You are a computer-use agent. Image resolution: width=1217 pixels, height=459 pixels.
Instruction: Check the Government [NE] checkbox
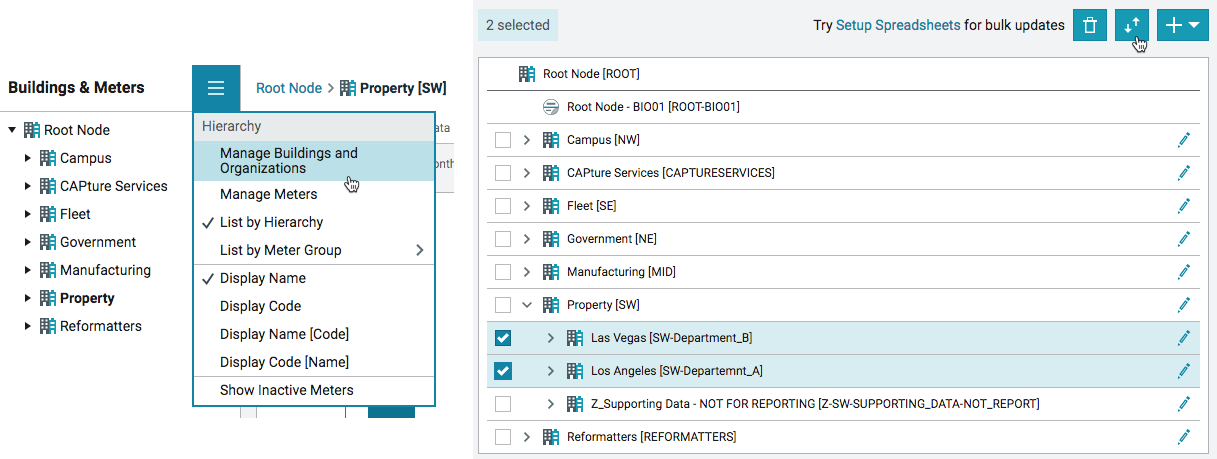click(x=503, y=239)
